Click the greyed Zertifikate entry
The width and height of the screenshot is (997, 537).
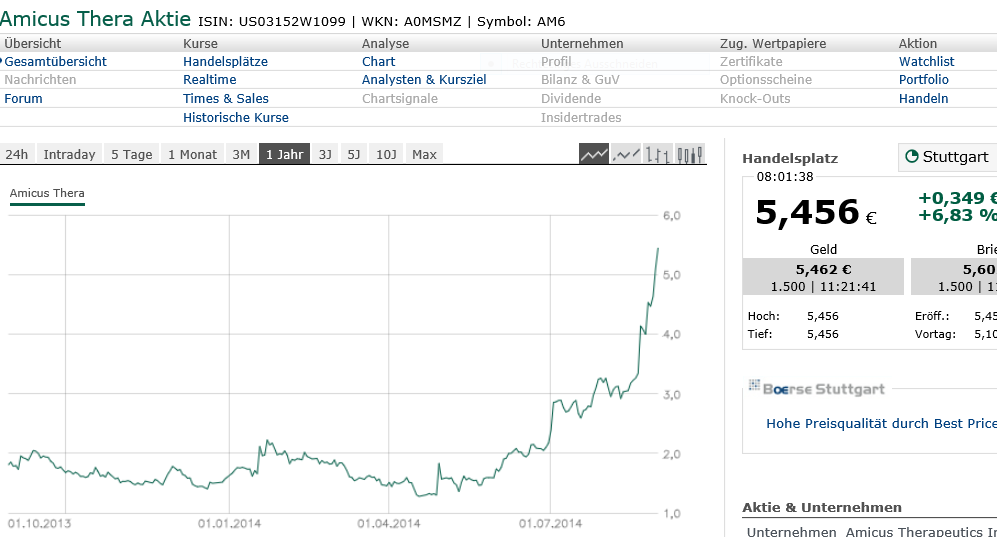pyautogui.click(x=751, y=62)
